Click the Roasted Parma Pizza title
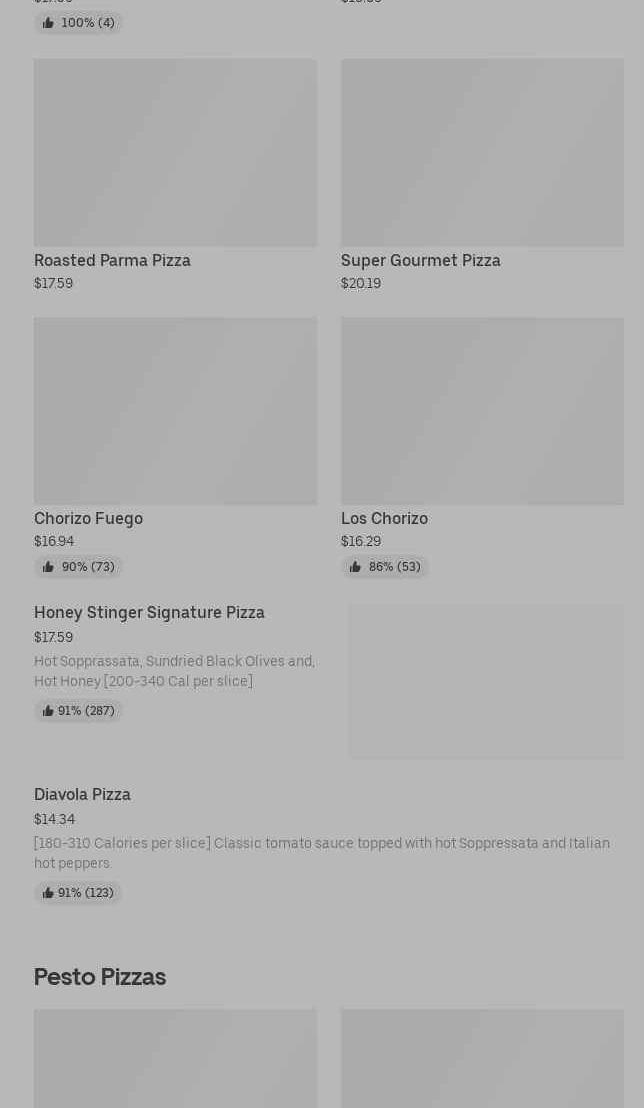 [112, 260]
